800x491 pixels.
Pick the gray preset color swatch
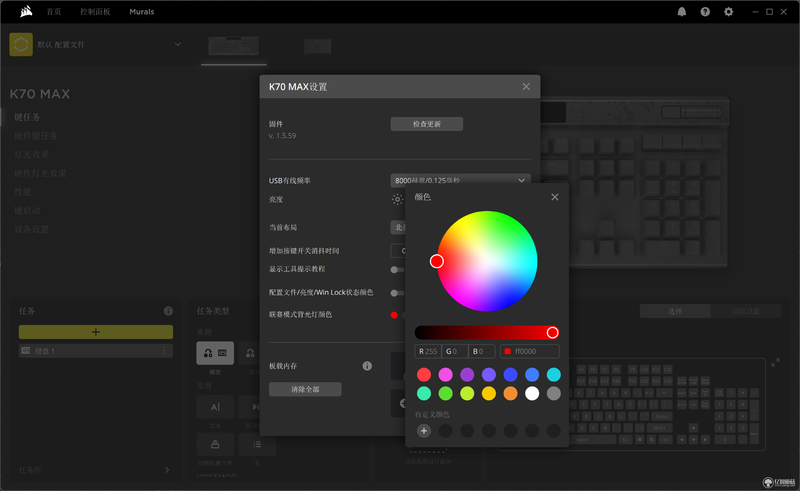coord(554,394)
